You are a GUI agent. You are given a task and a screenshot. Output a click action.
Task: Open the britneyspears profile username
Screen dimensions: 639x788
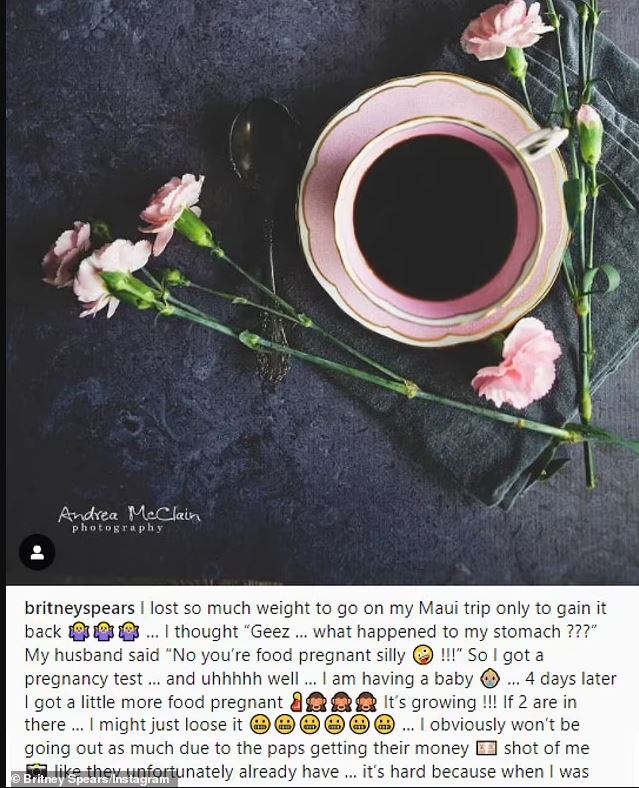[x=79, y=608]
